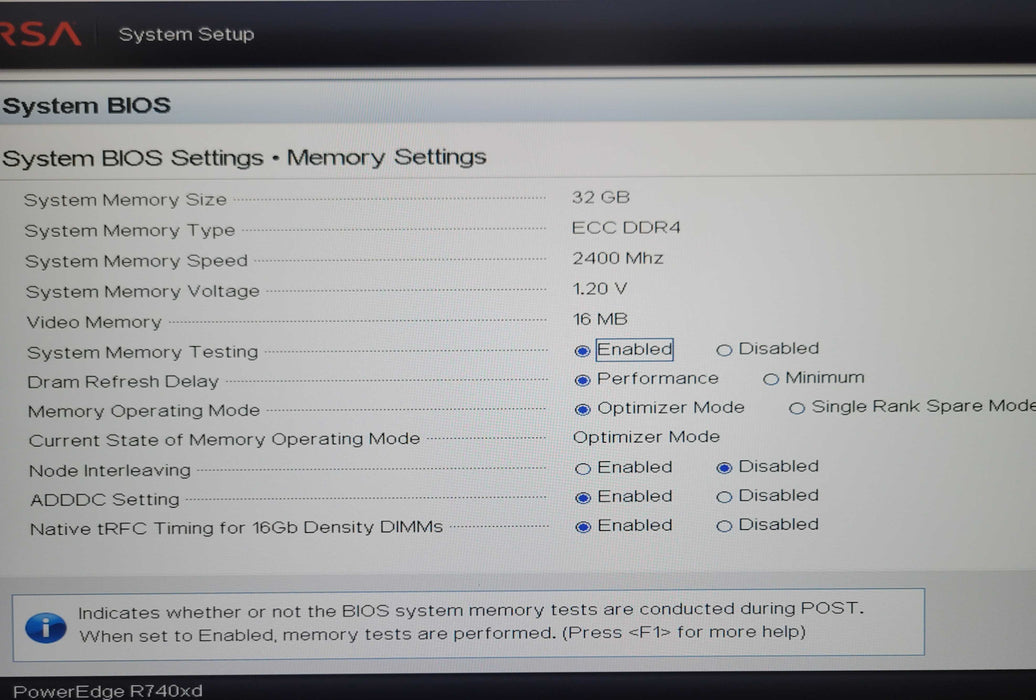Click the blue info icon in help box

(45, 627)
